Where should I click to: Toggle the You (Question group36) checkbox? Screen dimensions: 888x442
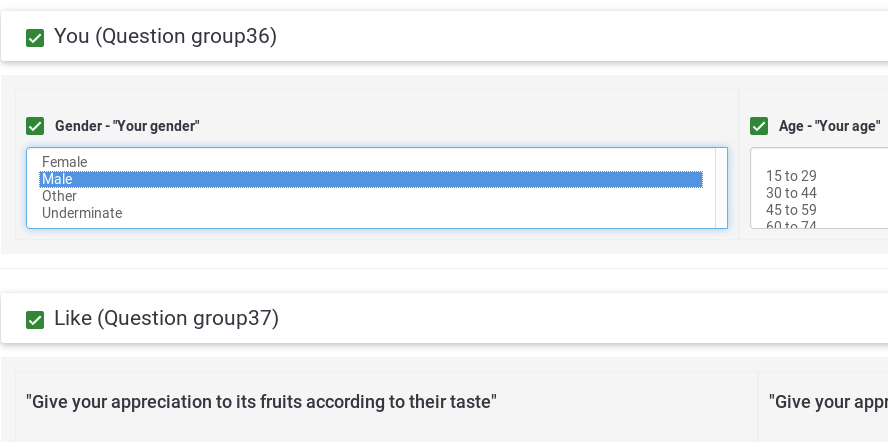(x=35, y=38)
